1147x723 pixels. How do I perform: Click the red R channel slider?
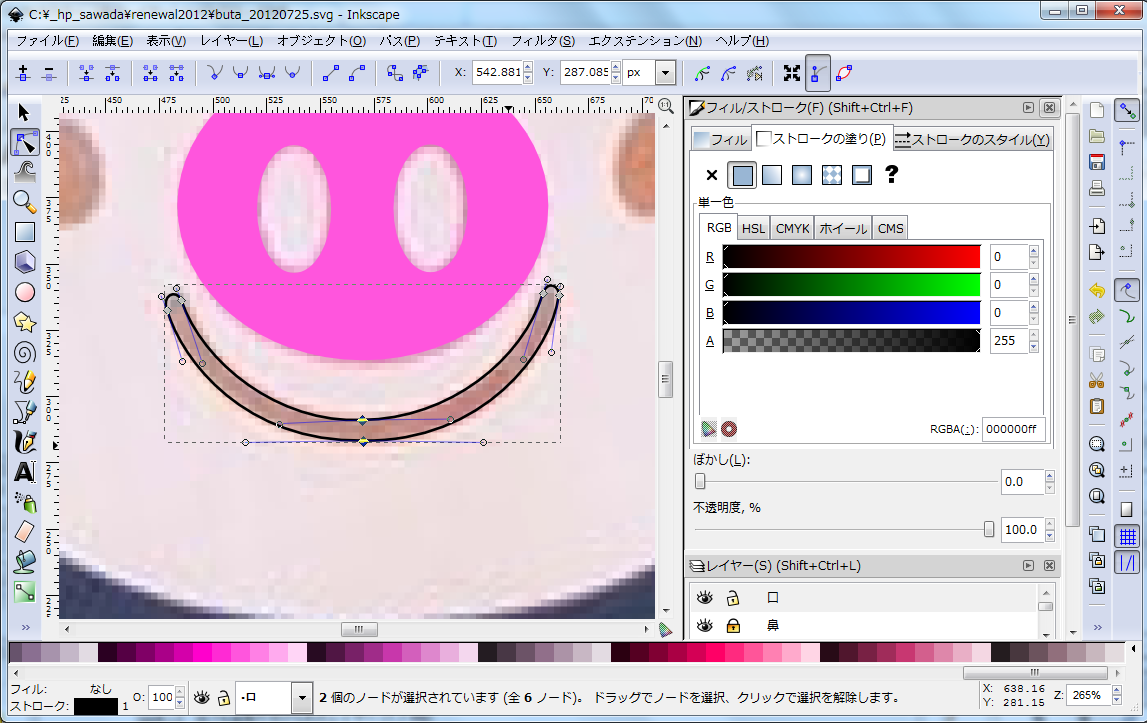tap(851, 257)
